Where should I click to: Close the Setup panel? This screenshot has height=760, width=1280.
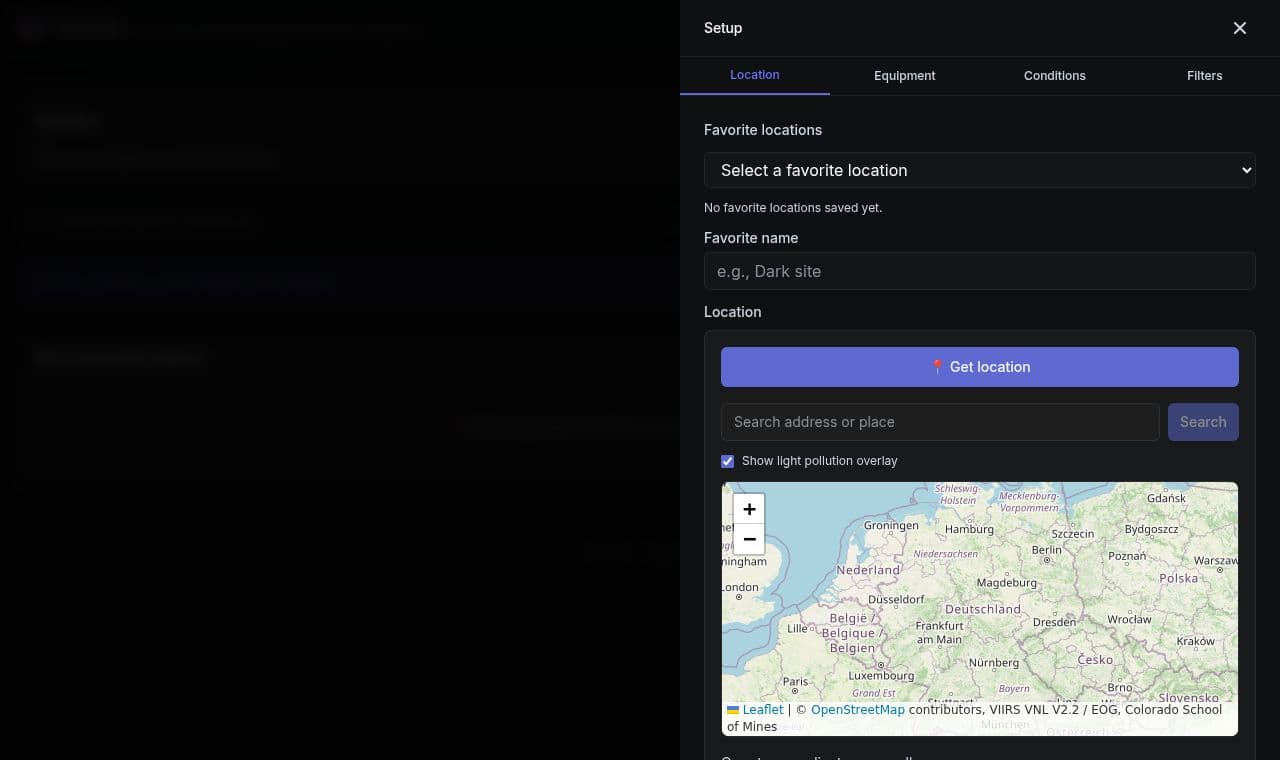(1240, 28)
